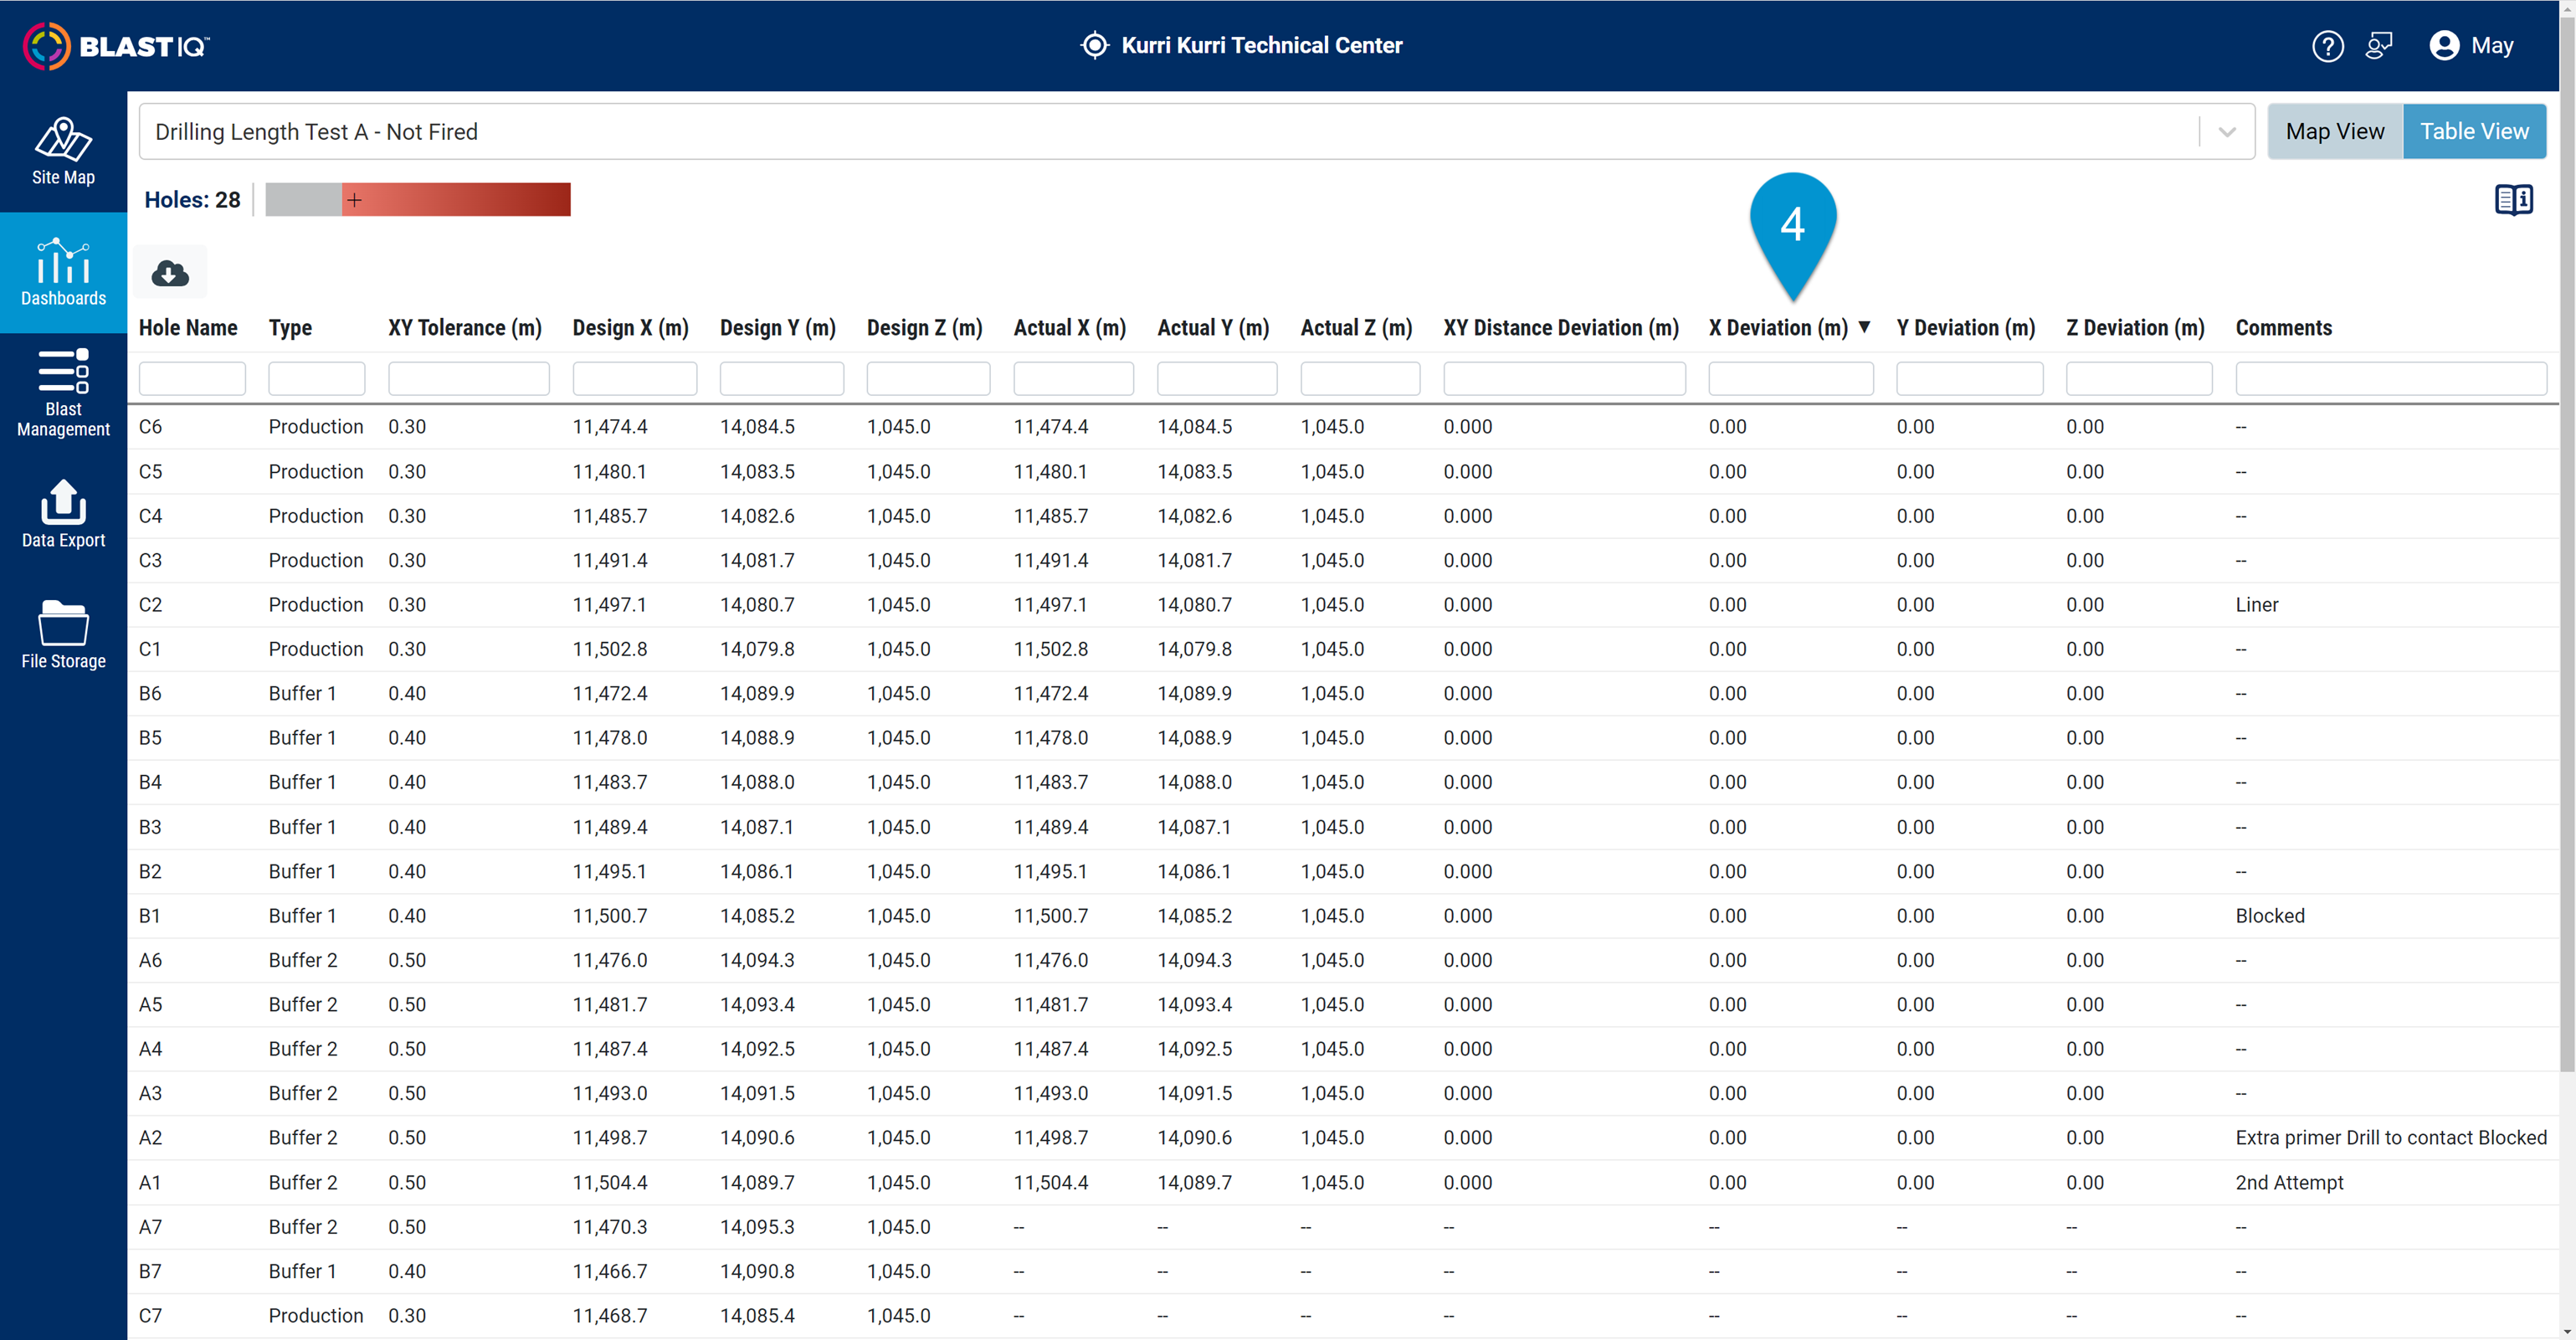Click the red deviation gradient bar
The height and width of the screenshot is (1340, 2576).
[456, 200]
